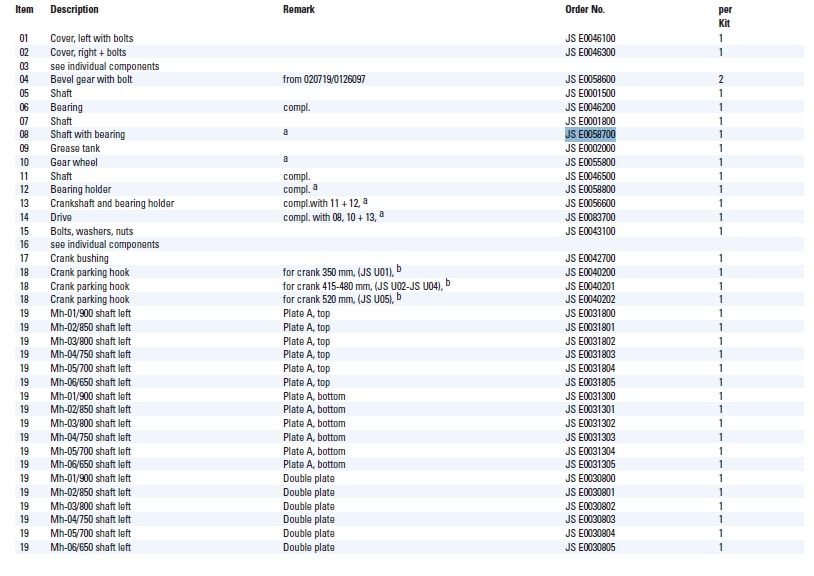The image size is (814, 576).
Task: Select order number JS E0046300
Action: [x=590, y=52]
